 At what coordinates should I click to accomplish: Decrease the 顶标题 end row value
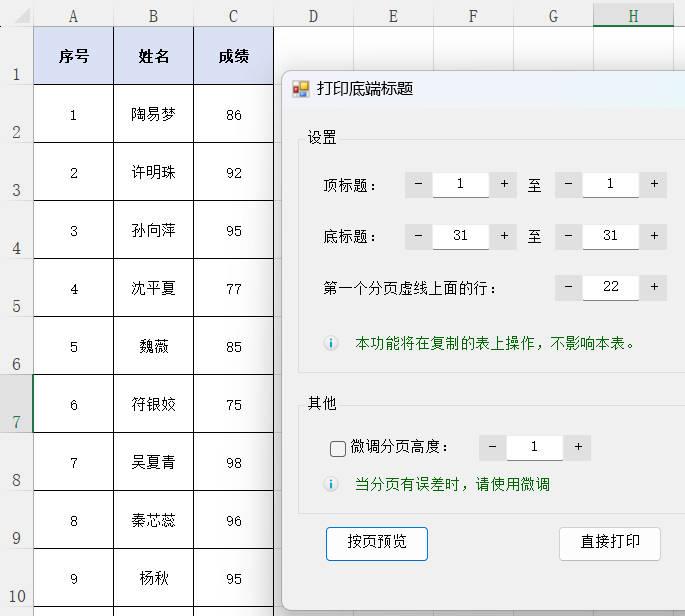[568, 184]
